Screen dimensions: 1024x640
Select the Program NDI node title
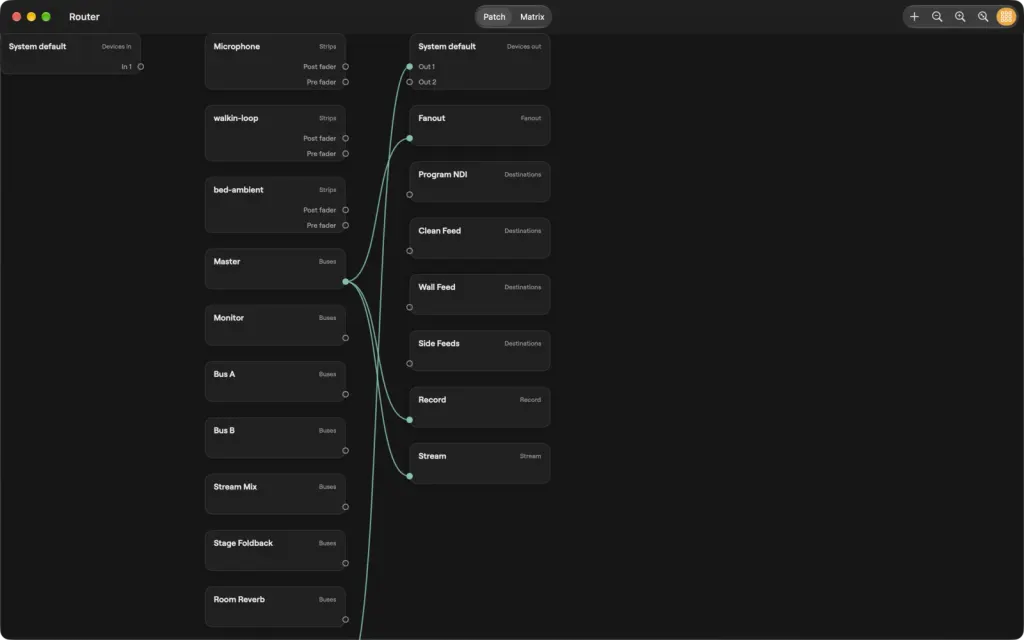pyautogui.click(x=443, y=174)
